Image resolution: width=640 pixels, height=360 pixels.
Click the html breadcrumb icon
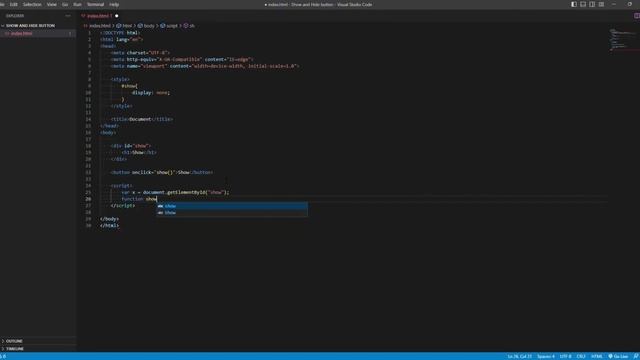pyautogui.click(x=119, y=26)
